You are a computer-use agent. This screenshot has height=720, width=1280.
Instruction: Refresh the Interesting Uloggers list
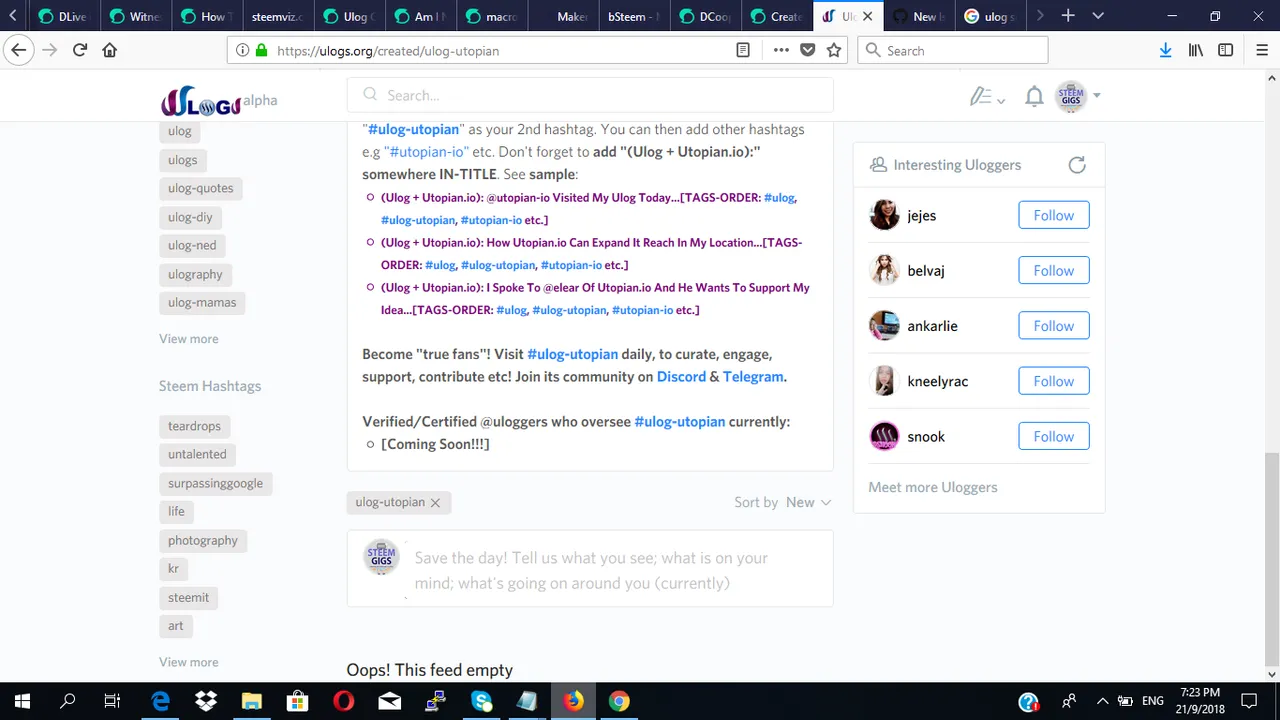(1077, 165)
